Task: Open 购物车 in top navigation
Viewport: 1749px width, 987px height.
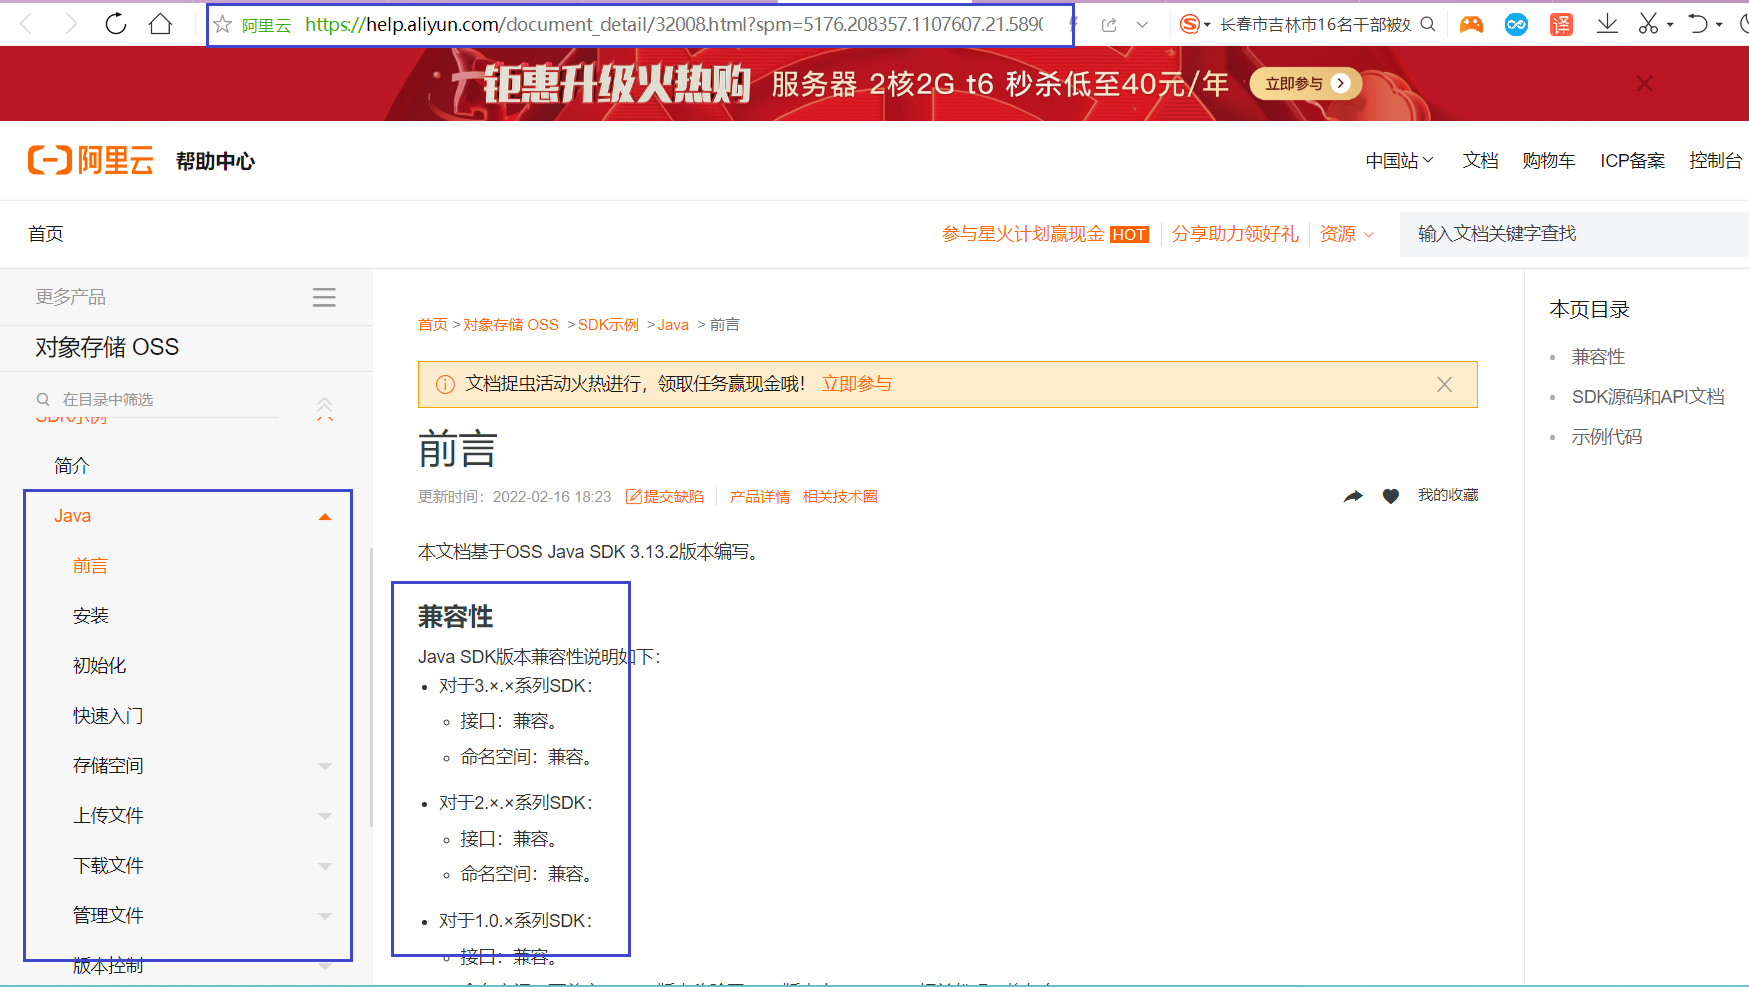Action: pyautogui.click(x=1548, y=161)
